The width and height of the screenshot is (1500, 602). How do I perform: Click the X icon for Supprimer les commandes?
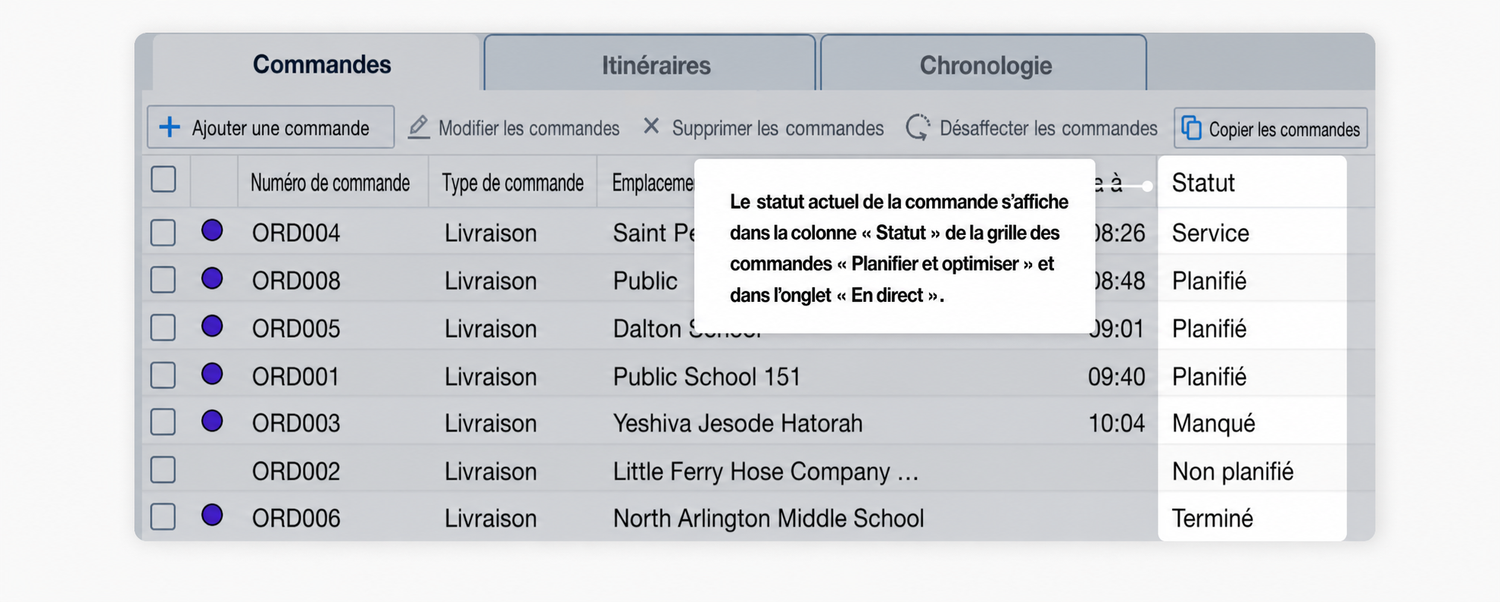pyautogui.click(x=651, y=127)
